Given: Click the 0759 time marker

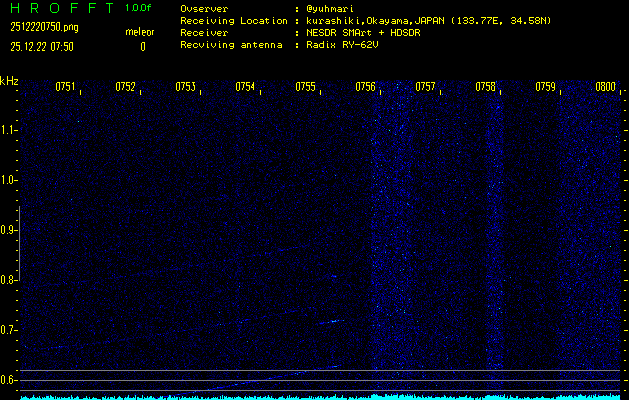Looking at the screenshot, I should 546,87.
